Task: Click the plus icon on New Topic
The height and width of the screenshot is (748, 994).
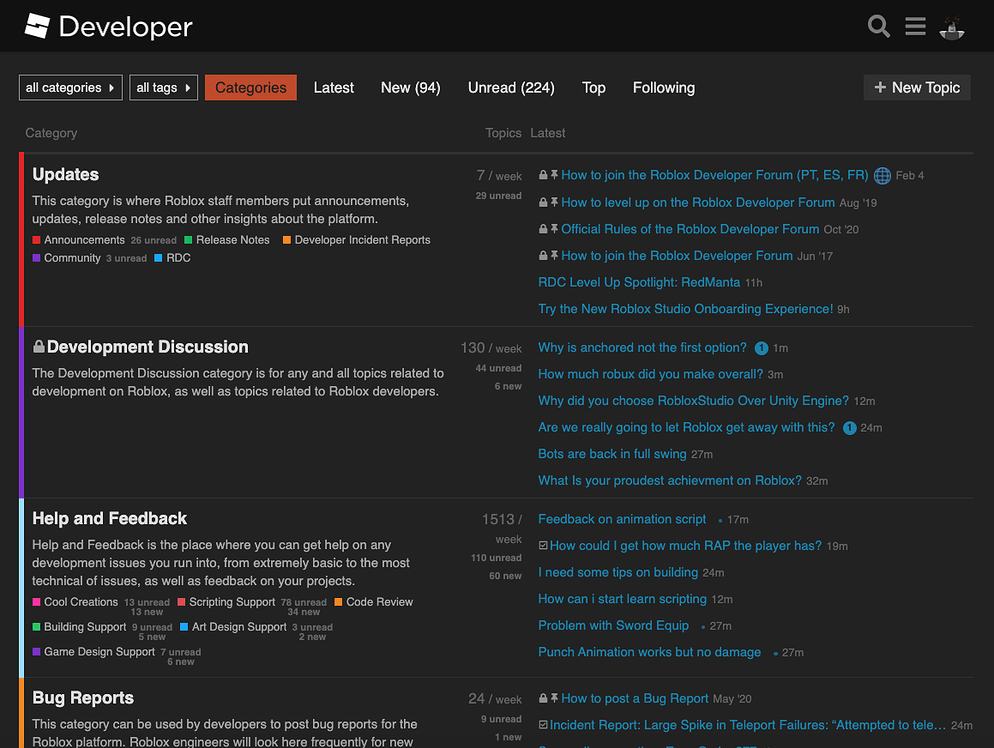Action: click(880, 87)
